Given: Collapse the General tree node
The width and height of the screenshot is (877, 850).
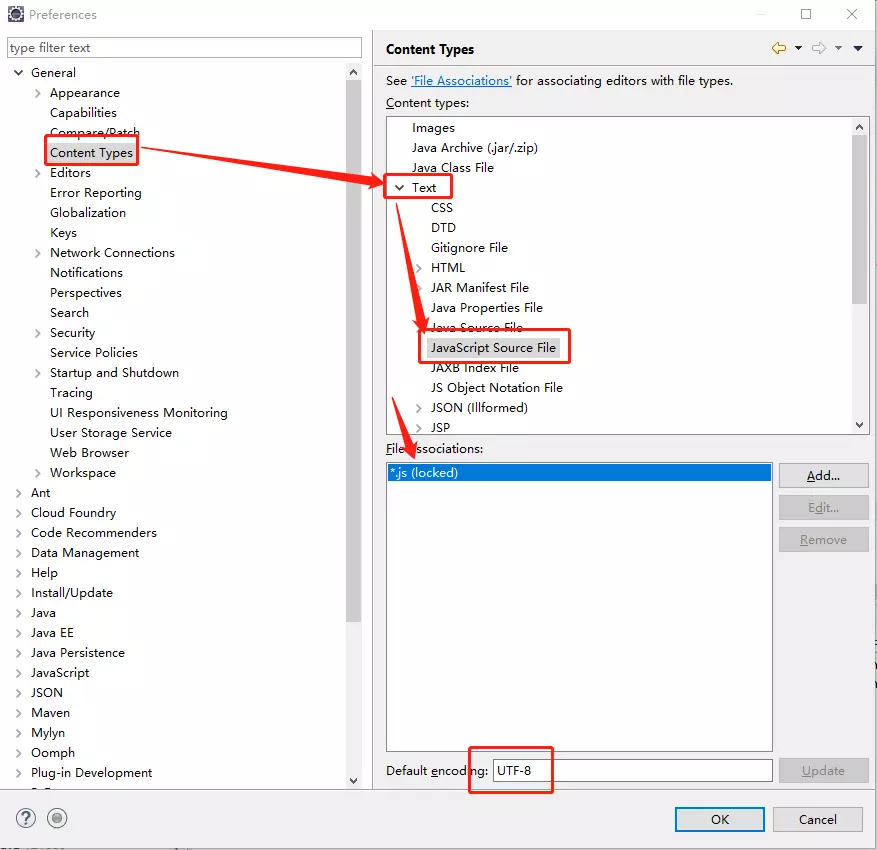Looking at the screenshot, I should pos(19,73).
